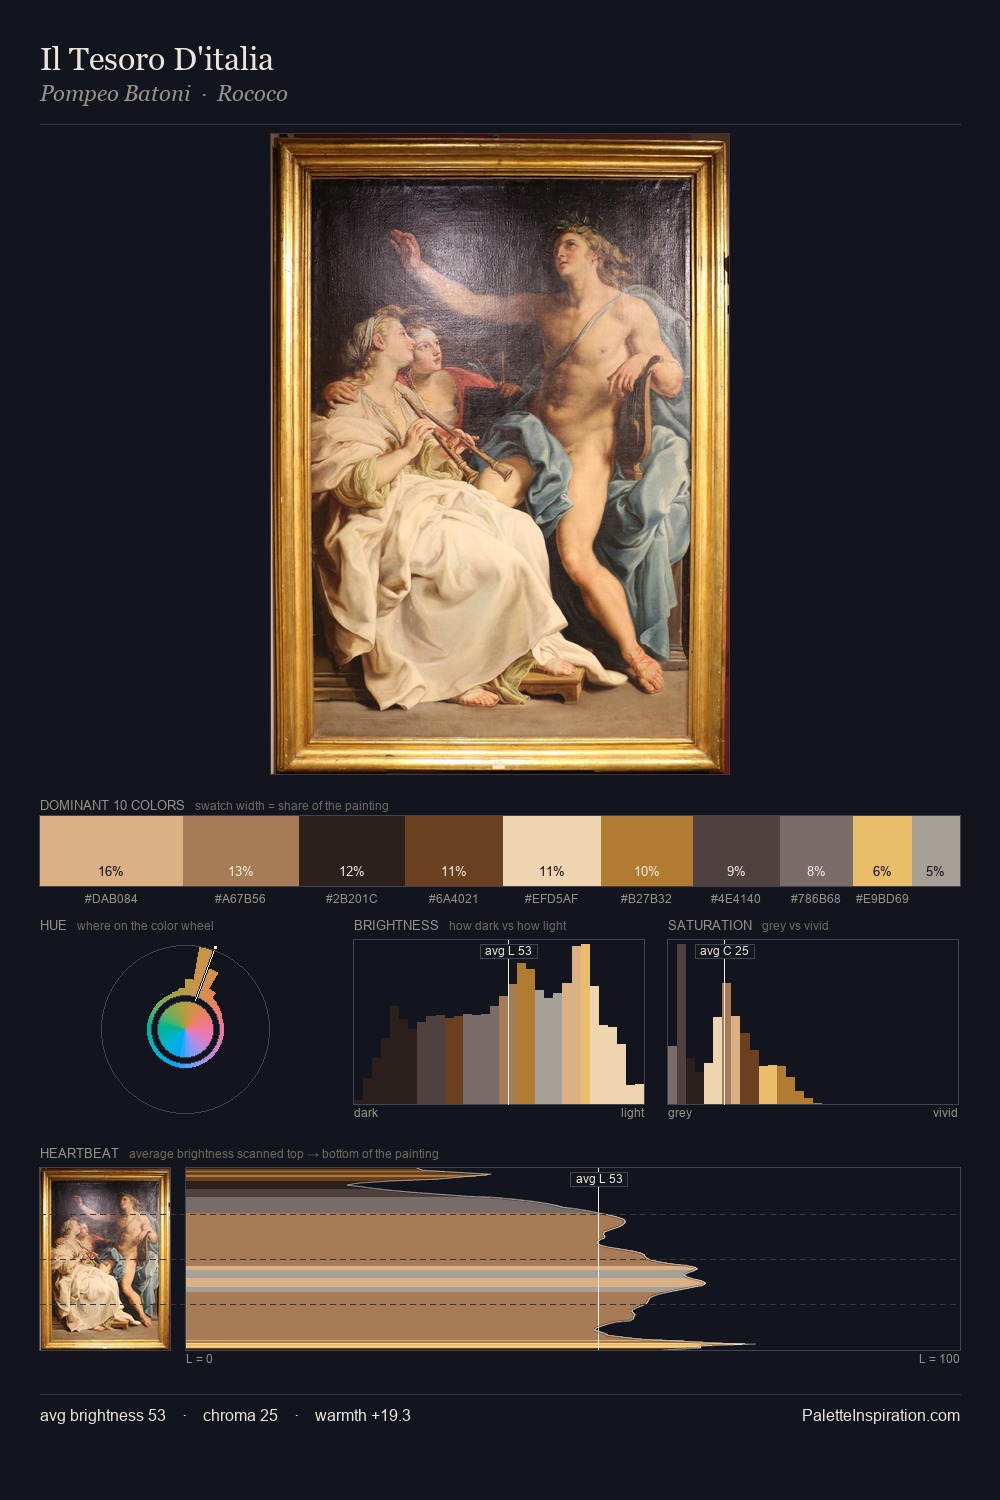Choose the golden yellow swatch above #E9BD69

(x=882, y=851)
